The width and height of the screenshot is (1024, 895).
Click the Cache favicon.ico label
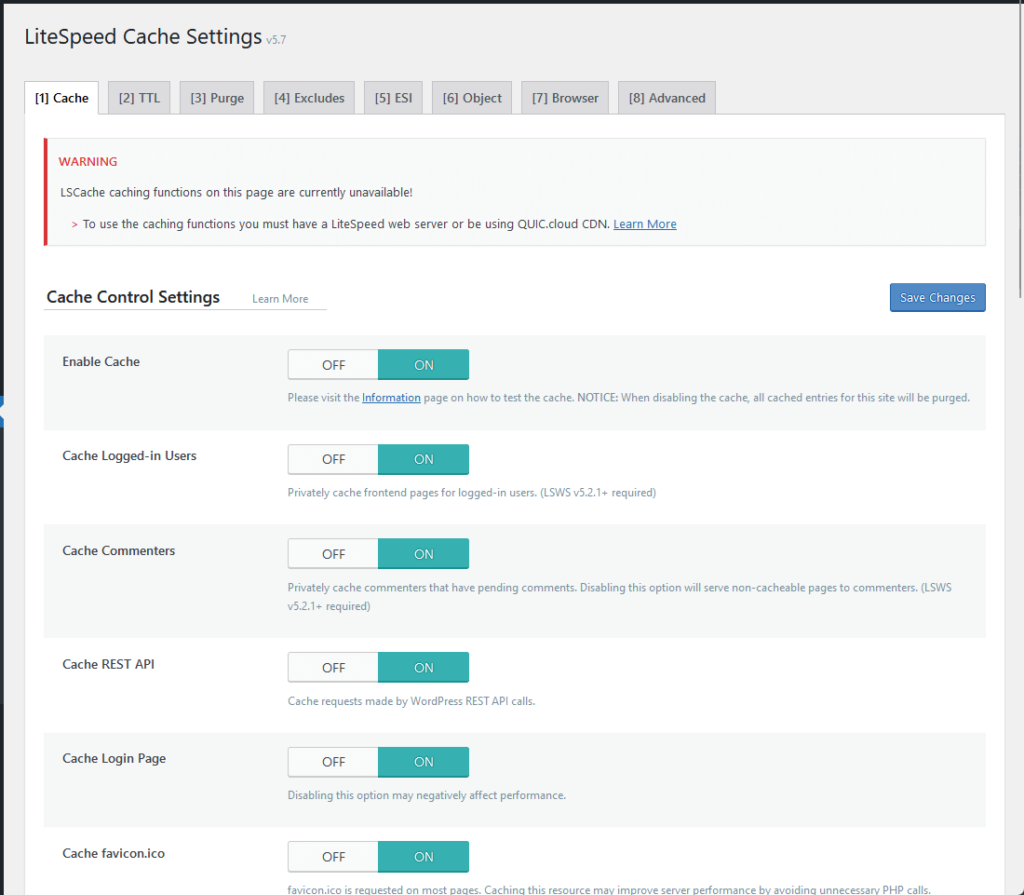pyautogui.click(x=114, y=853)
